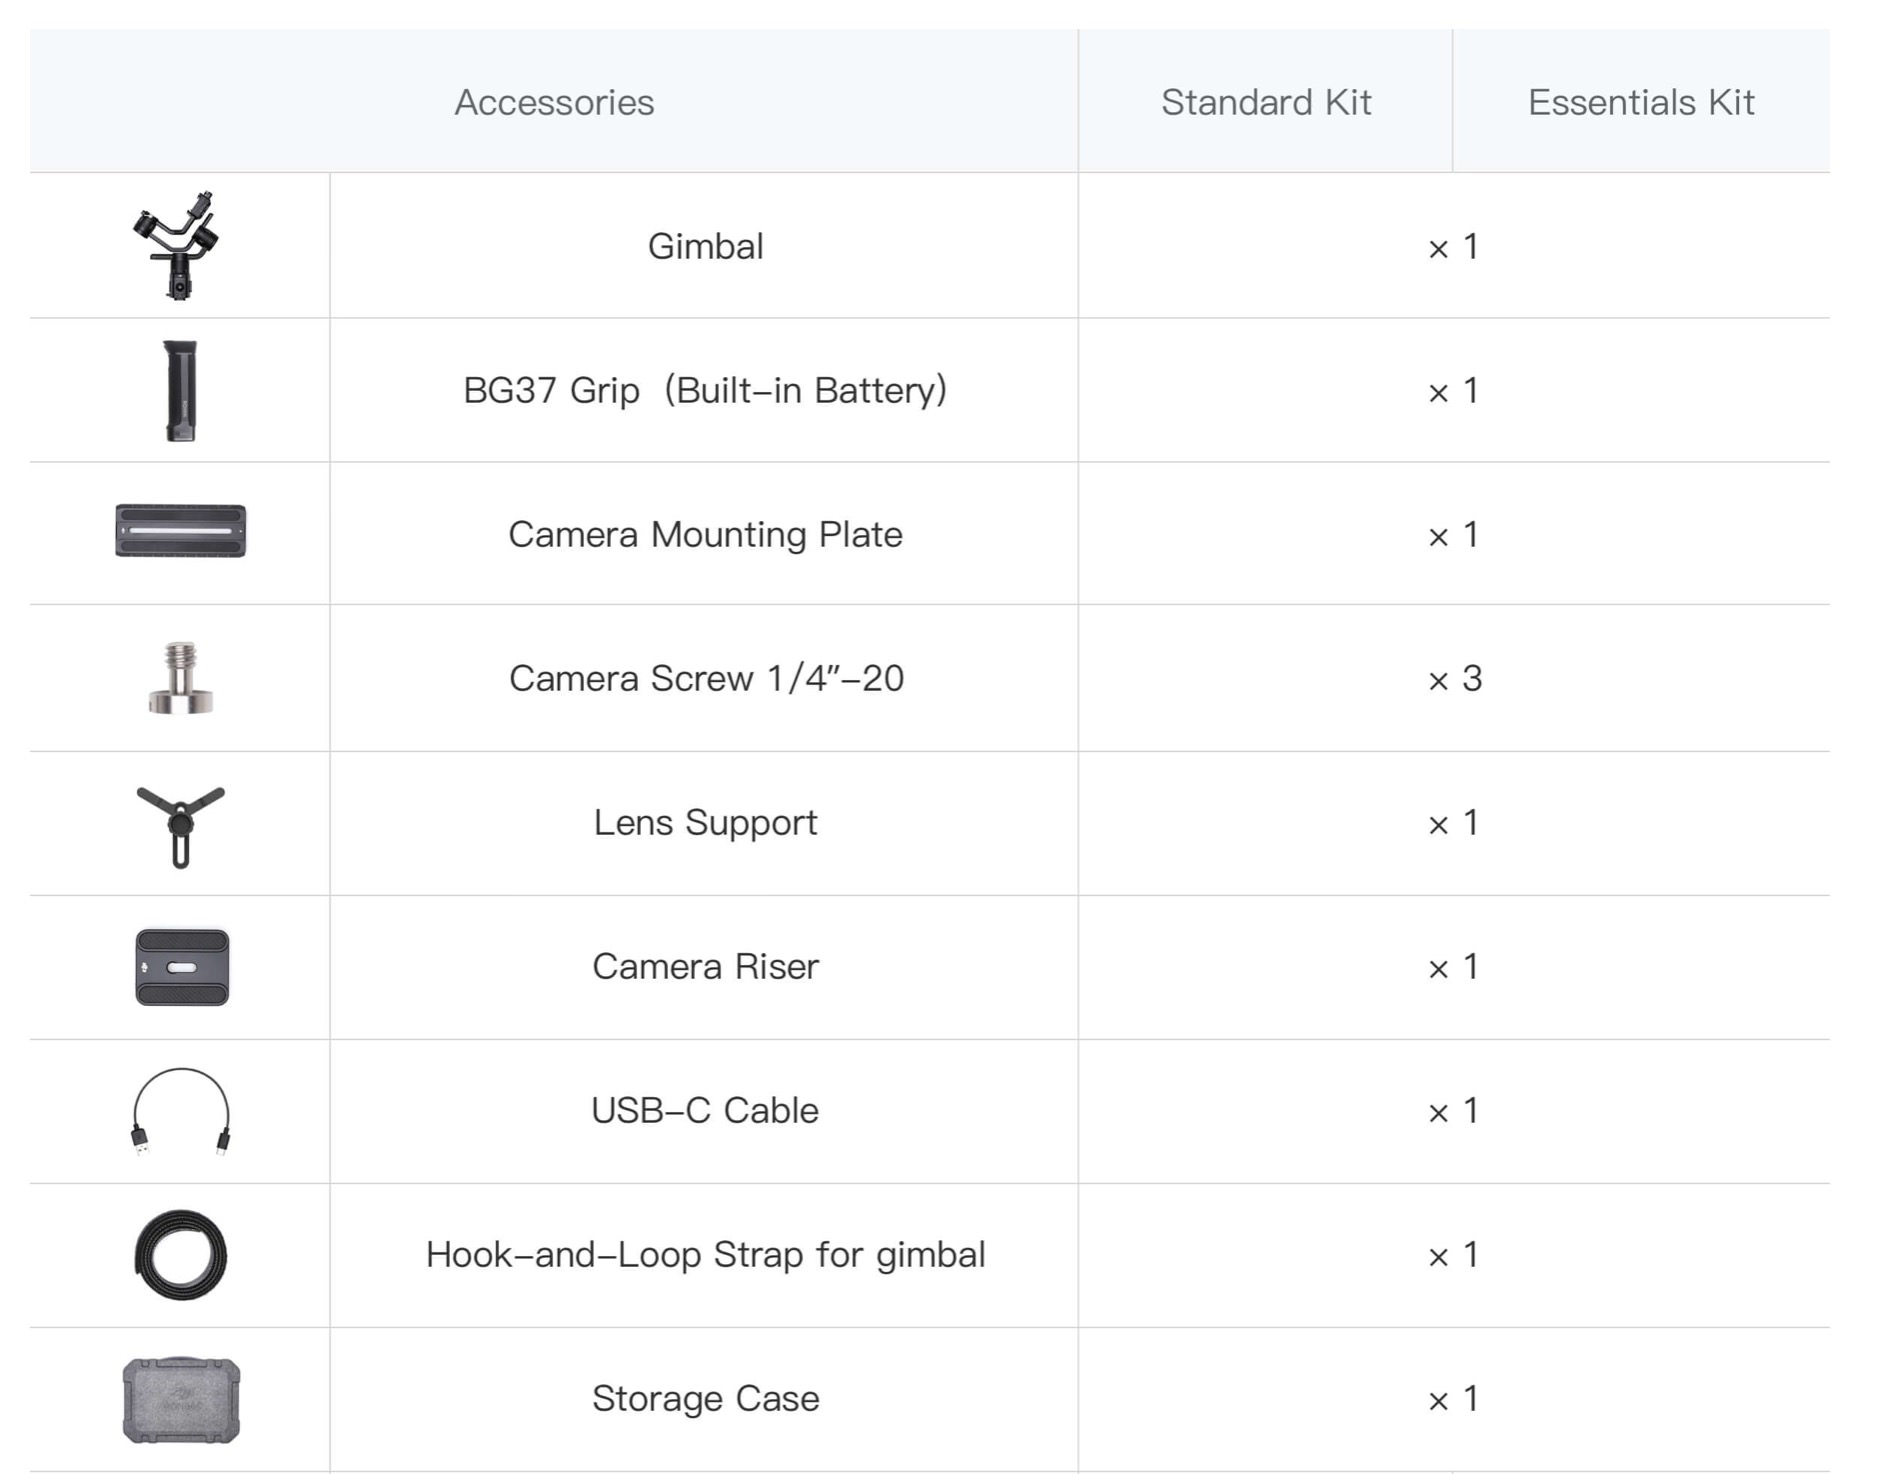
Task: Select the Camera Mounting Plate picture
Action: coord(180,531)
